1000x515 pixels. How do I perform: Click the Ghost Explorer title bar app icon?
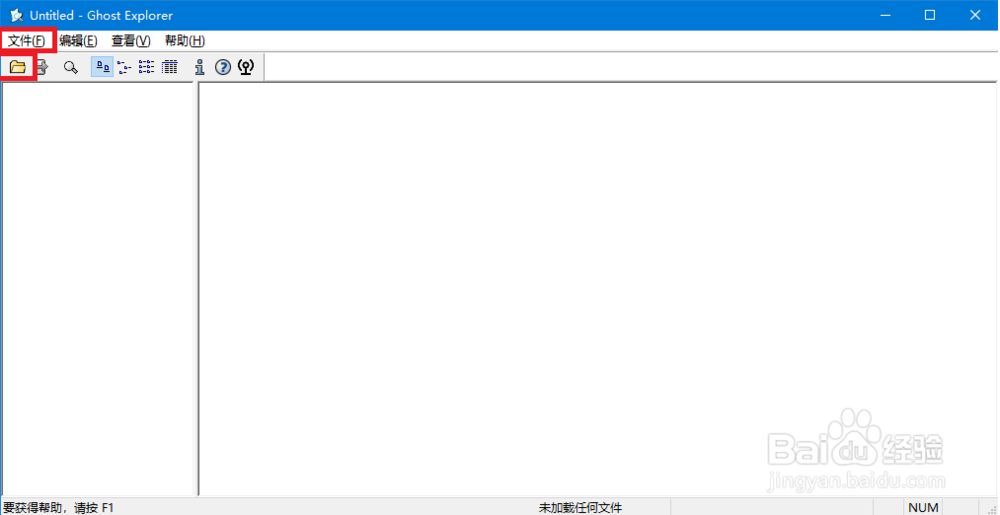click(17, 15)
